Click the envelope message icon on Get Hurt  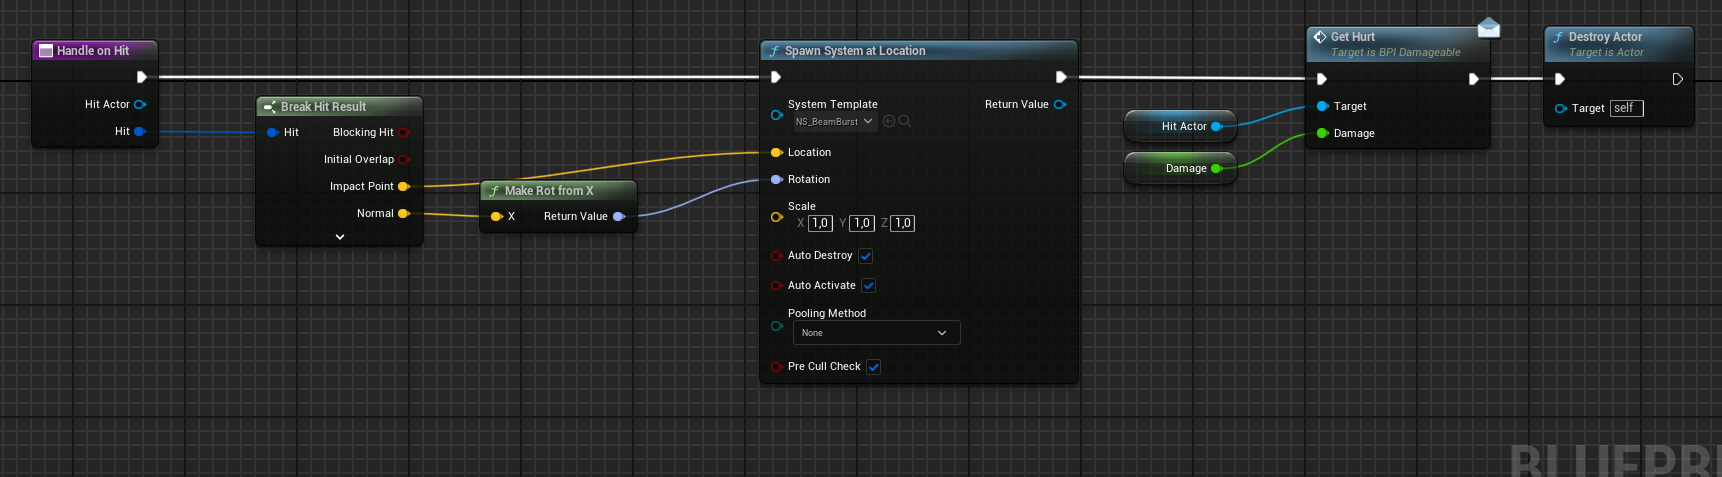(1488, 28)
